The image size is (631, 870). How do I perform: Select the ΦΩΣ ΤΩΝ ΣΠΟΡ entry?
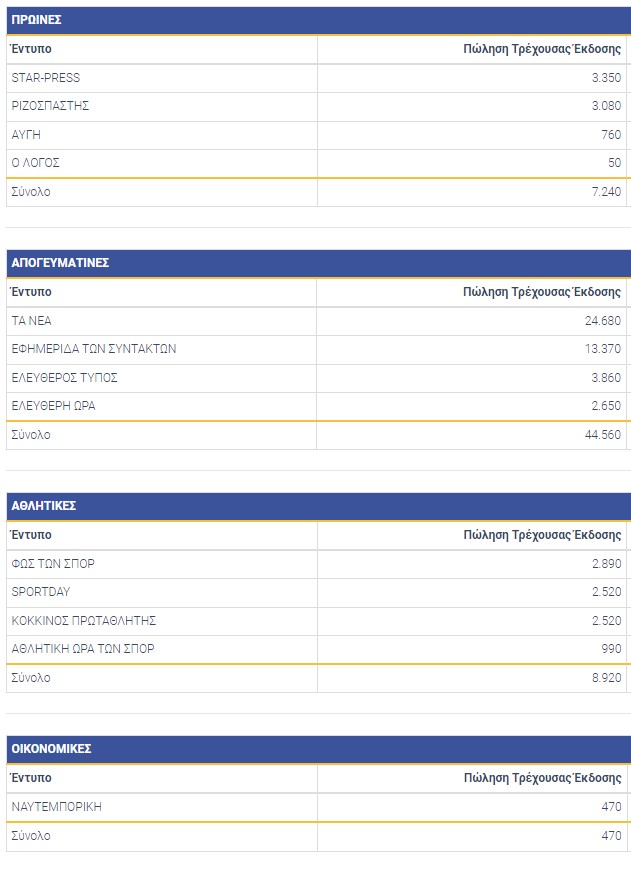click(53, 564)
